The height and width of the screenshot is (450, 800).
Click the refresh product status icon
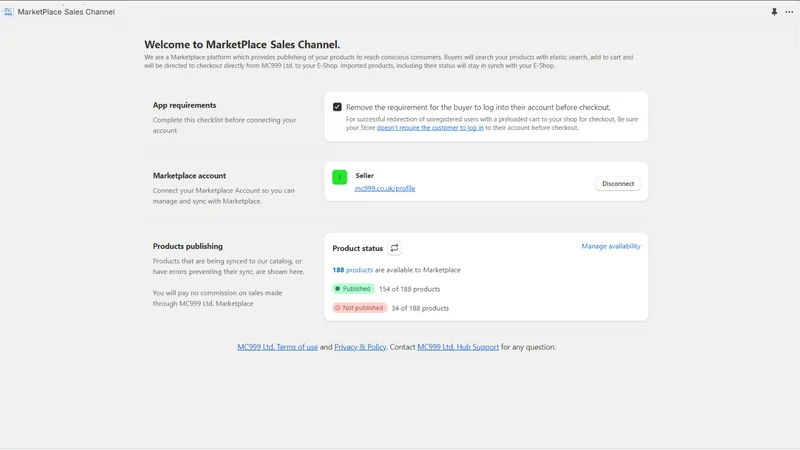394,248
